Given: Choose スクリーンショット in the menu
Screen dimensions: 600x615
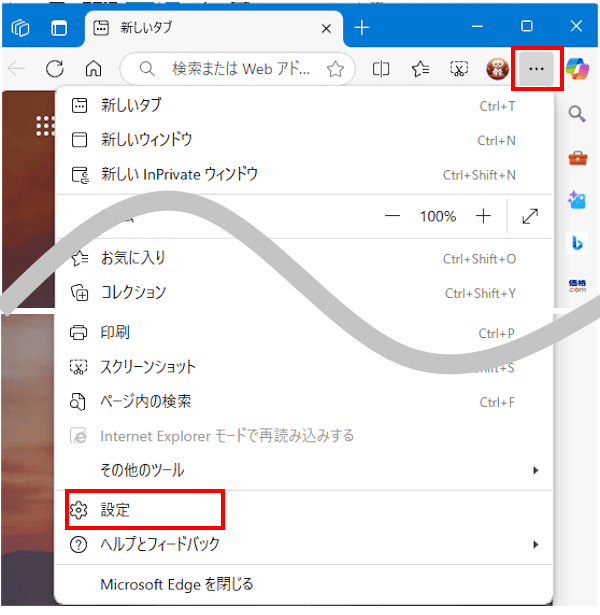Looking at the screenshot, I should [304, 368].
